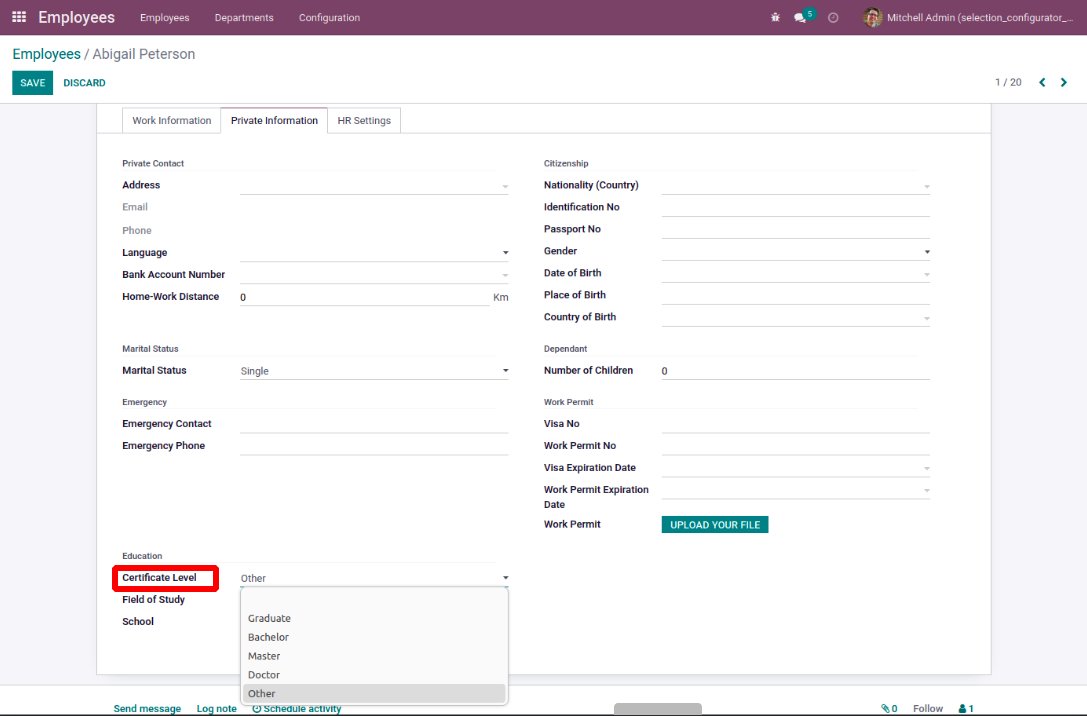The height and width of the screenshot is (716, 1087).
Task: Select Other in certificate list
Action: click(374, 693)
